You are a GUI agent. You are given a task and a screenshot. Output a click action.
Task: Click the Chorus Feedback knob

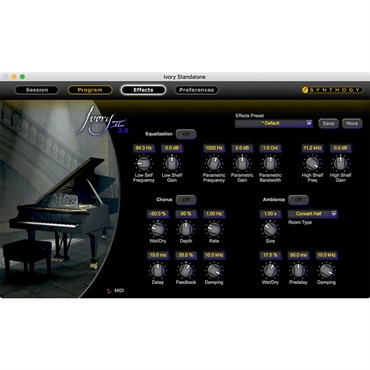[186, 270]
